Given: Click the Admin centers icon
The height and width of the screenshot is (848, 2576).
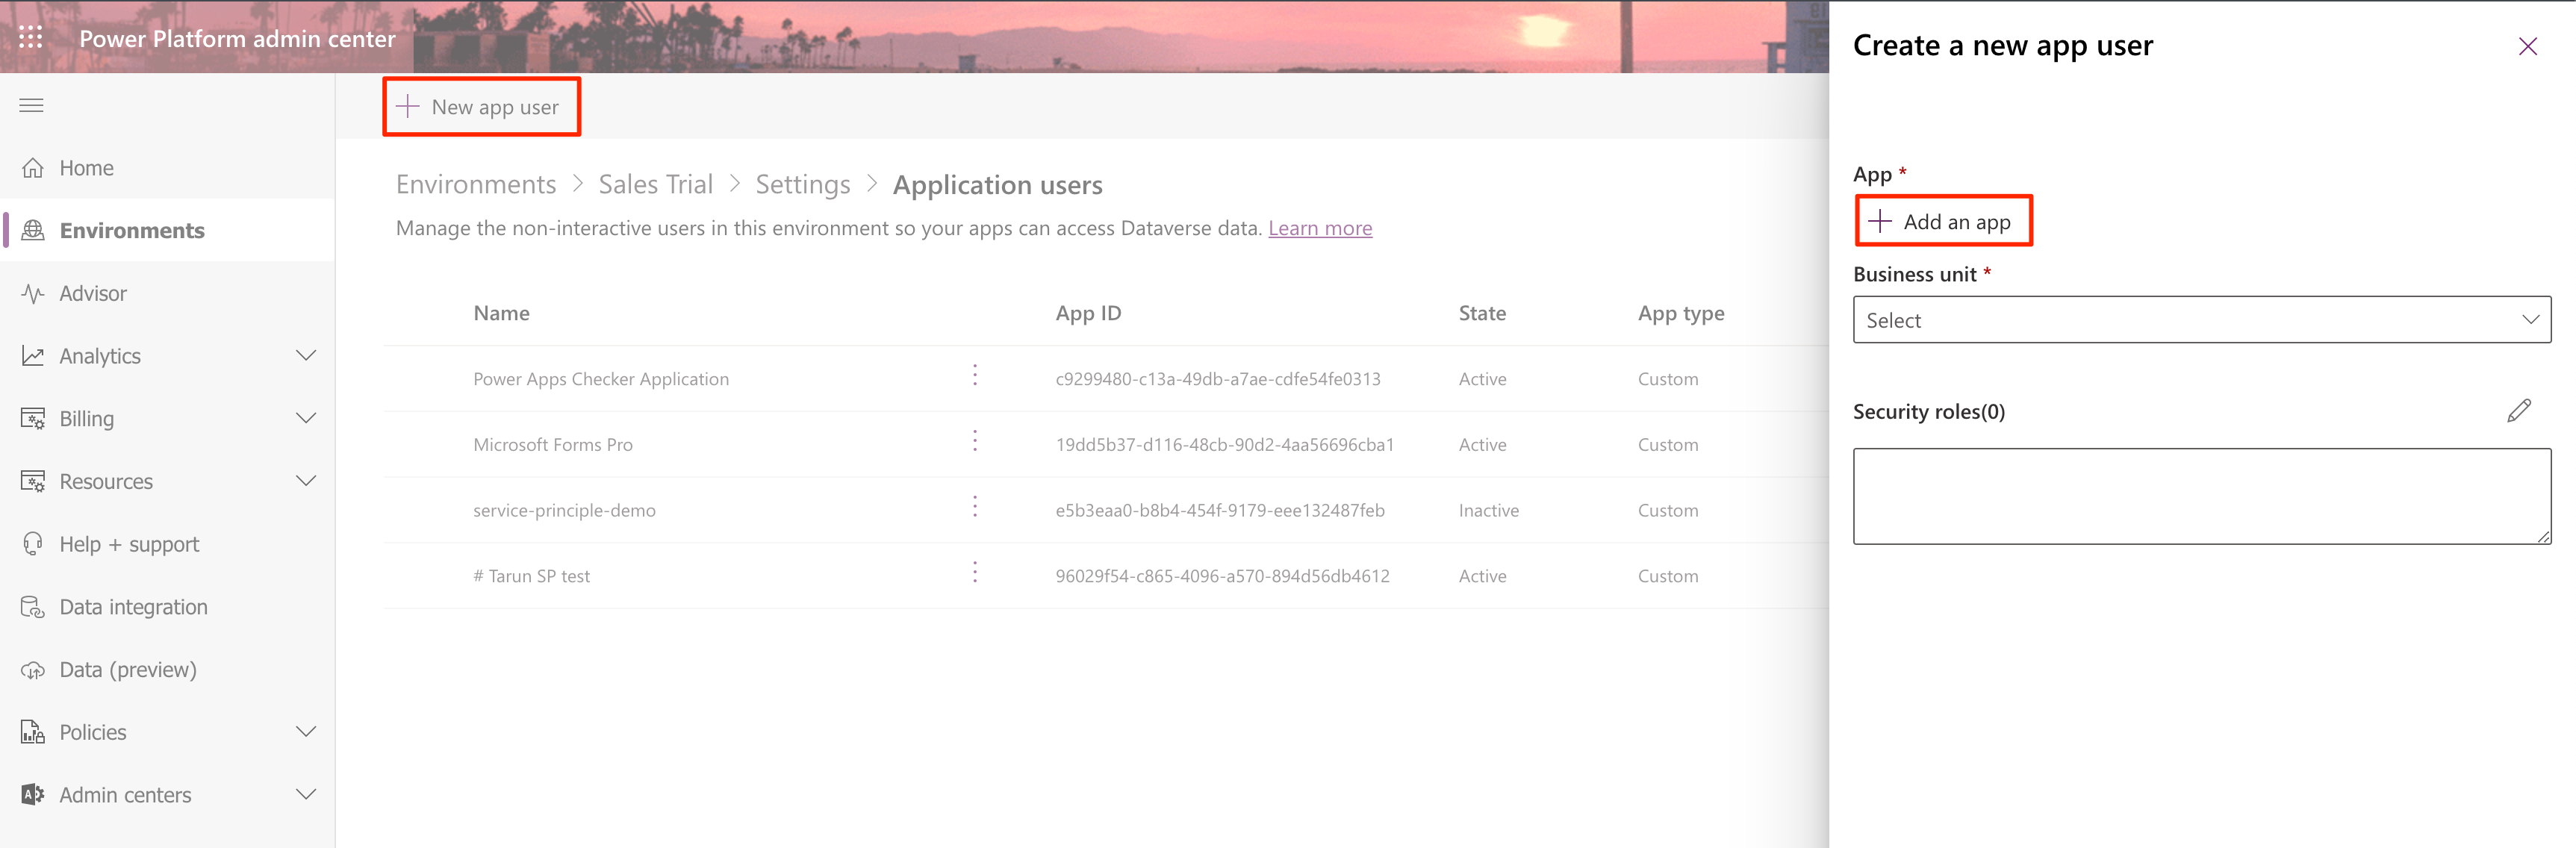Looking at the screenshot, I should (x=33, y=795).
